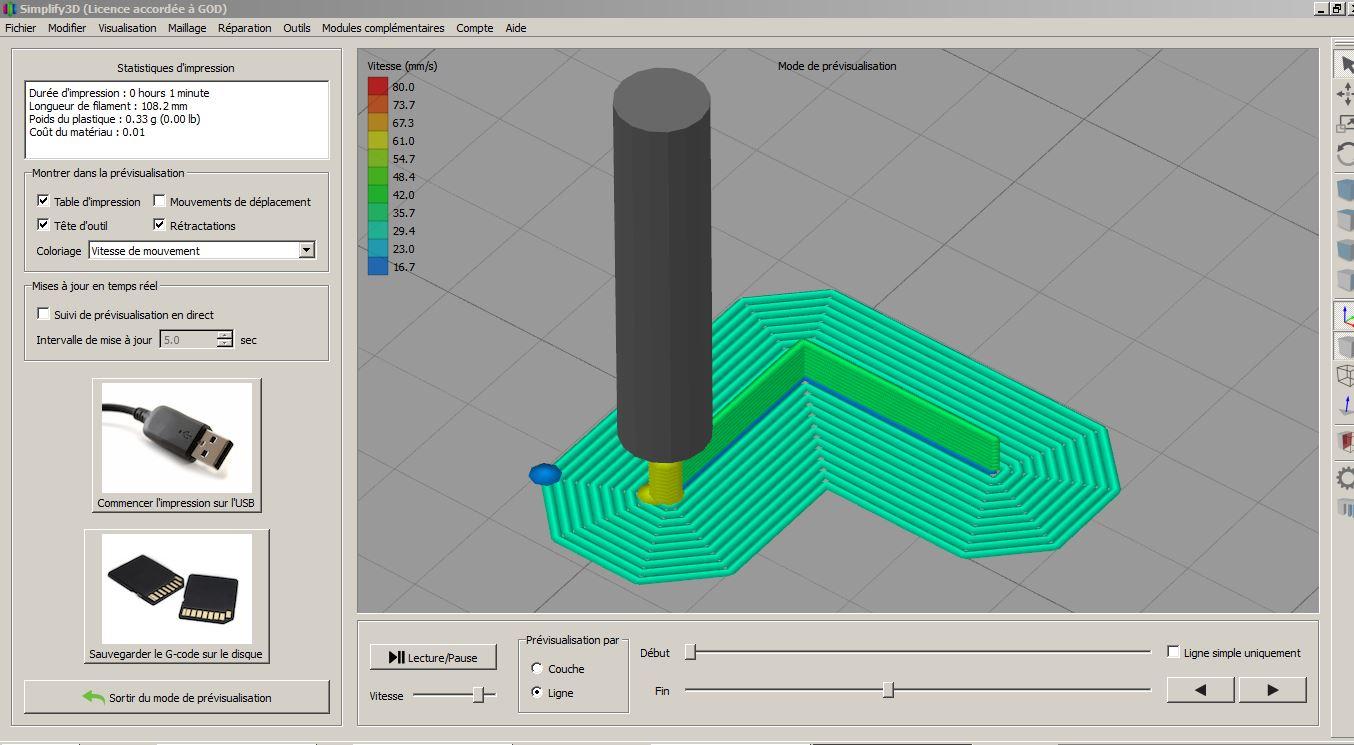Toggle the coordinate axes display icon
Screen dimensions: 1354x745
[1346, 316]
